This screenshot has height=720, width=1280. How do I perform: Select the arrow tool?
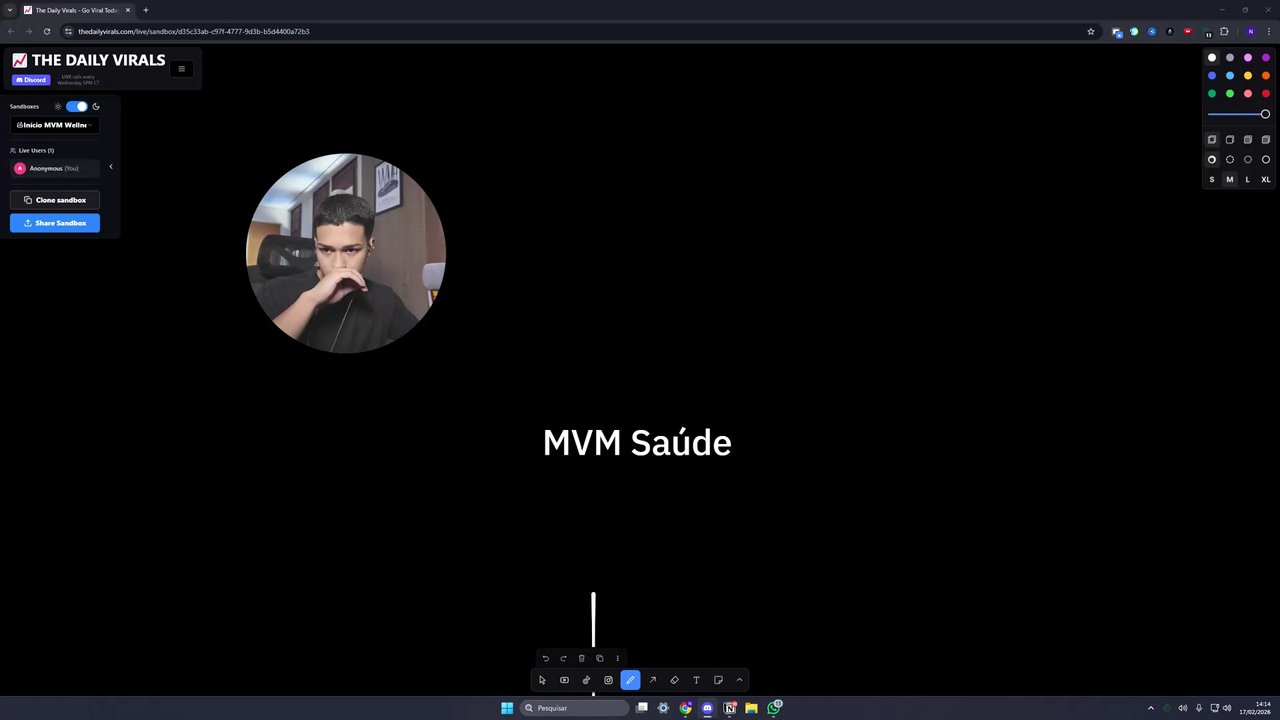[652, 680]
